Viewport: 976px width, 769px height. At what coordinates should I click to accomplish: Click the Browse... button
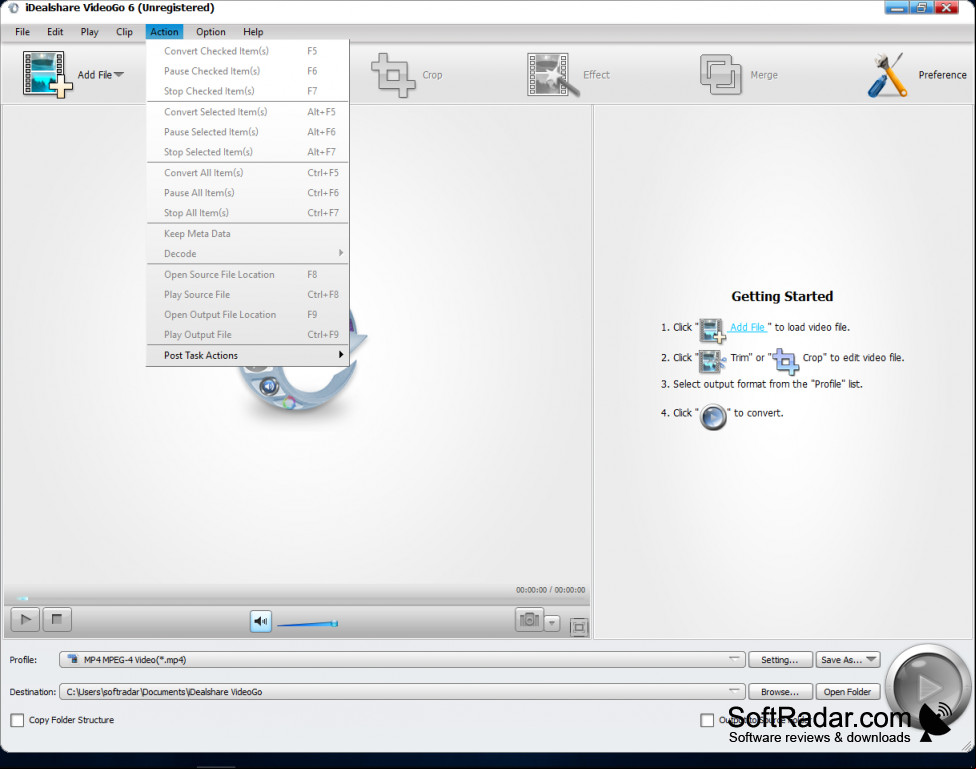(x=780, y=692)
